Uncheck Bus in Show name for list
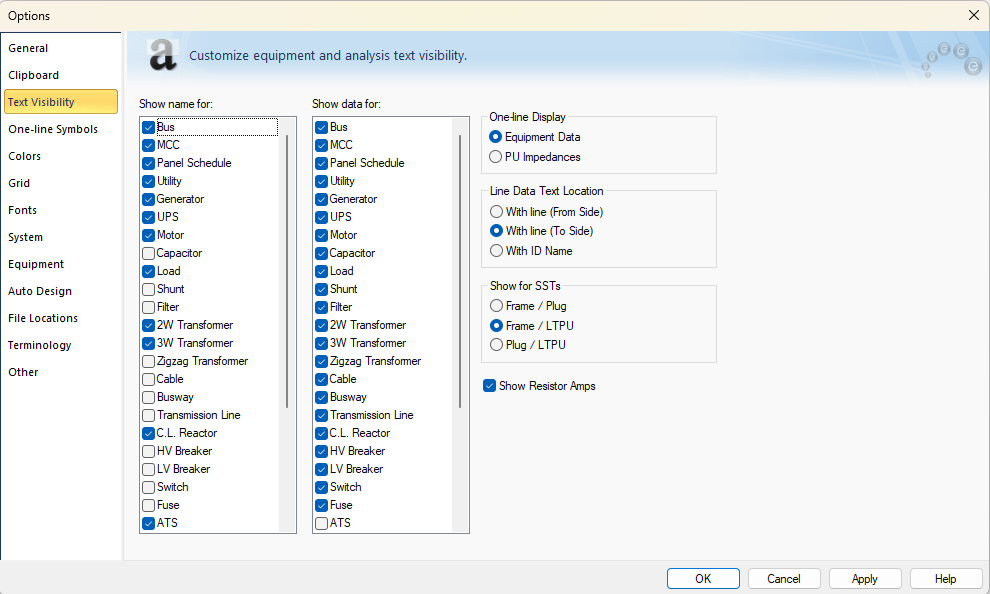 tap(148, 128)
